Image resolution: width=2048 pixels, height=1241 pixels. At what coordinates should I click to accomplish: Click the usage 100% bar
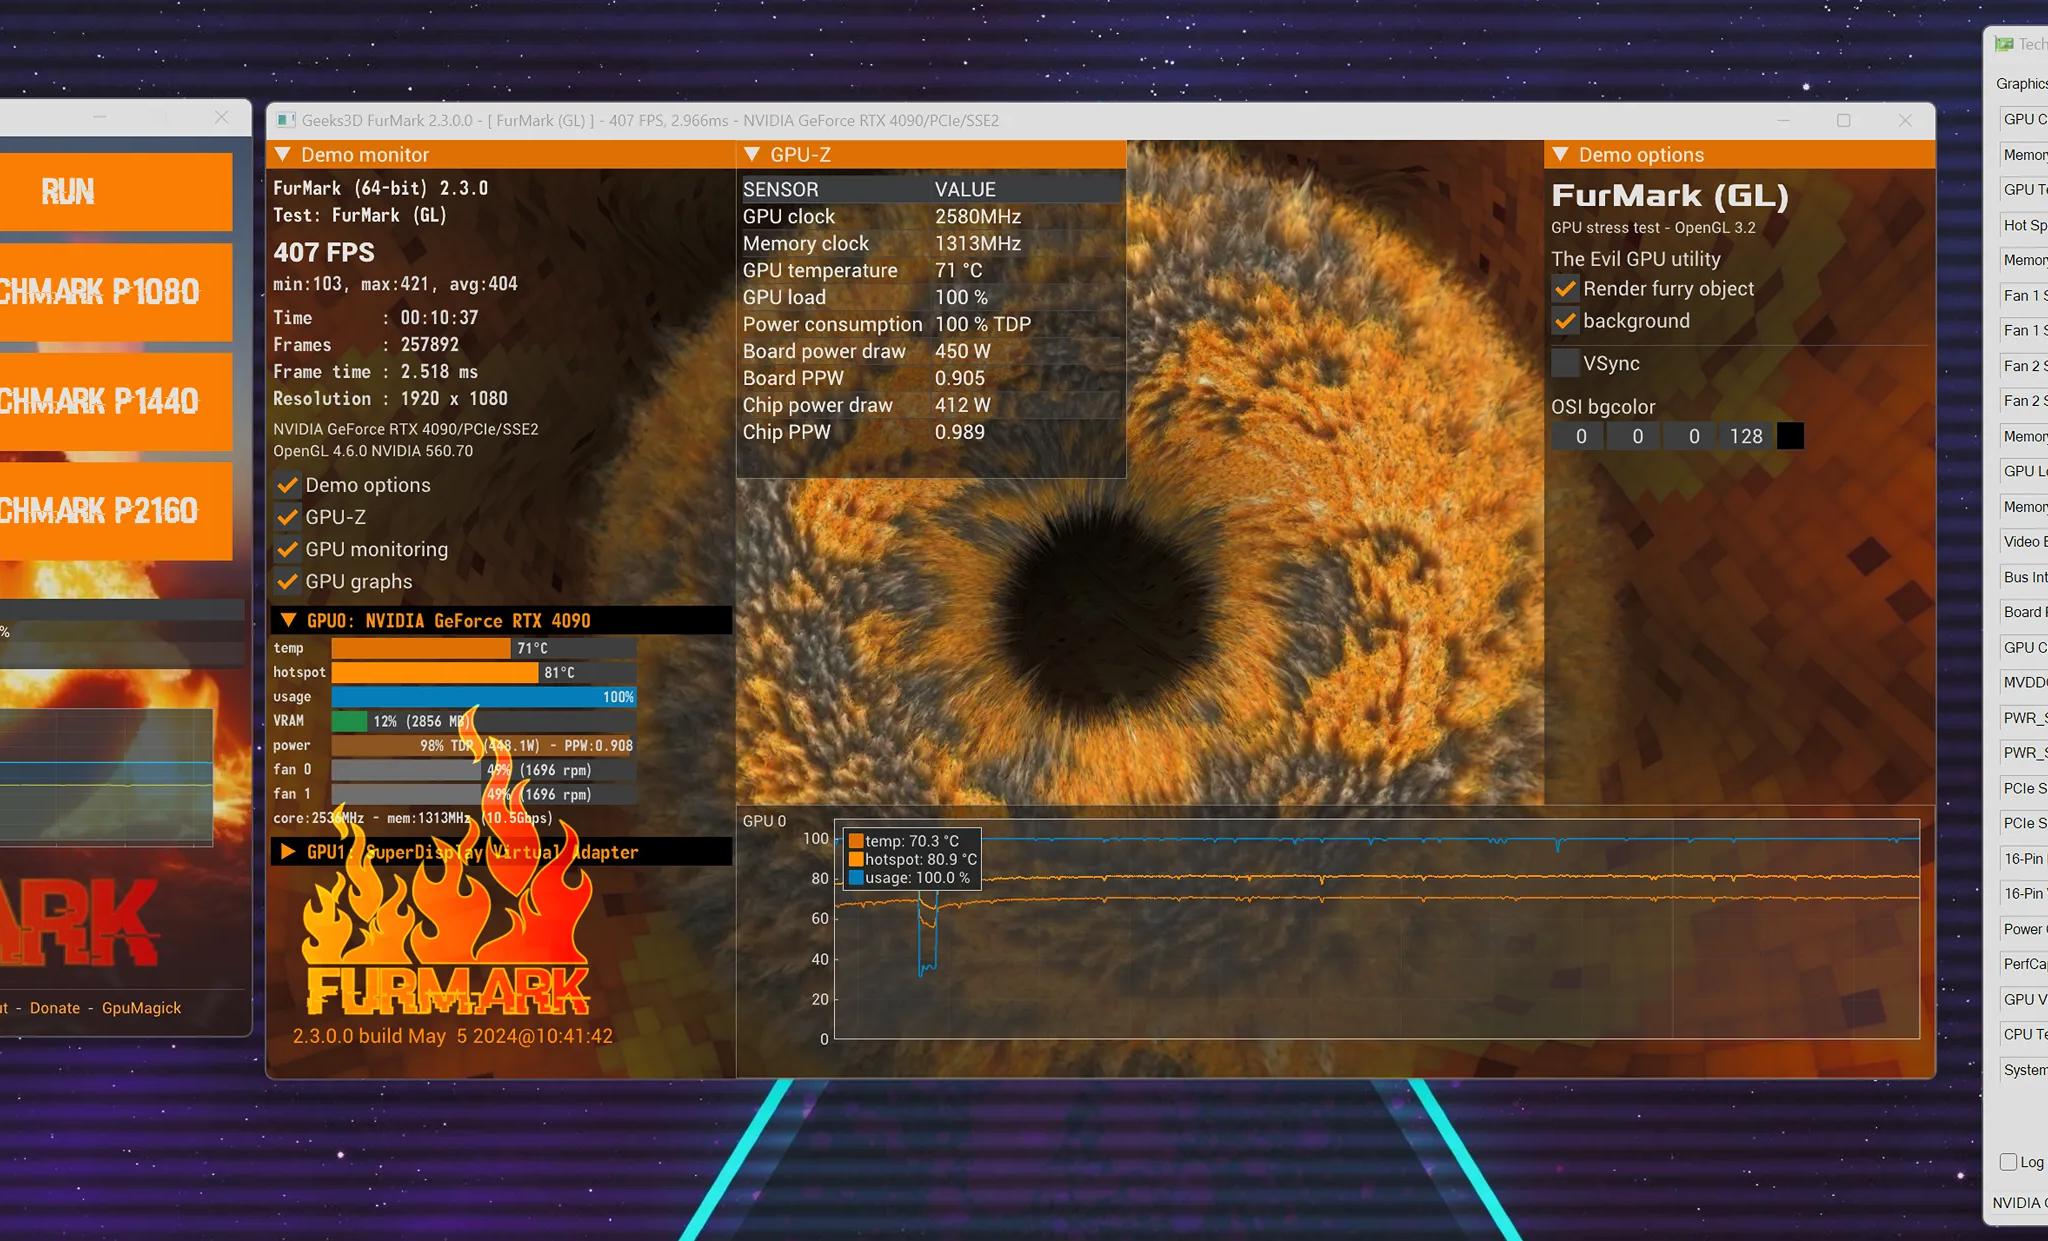484,697
